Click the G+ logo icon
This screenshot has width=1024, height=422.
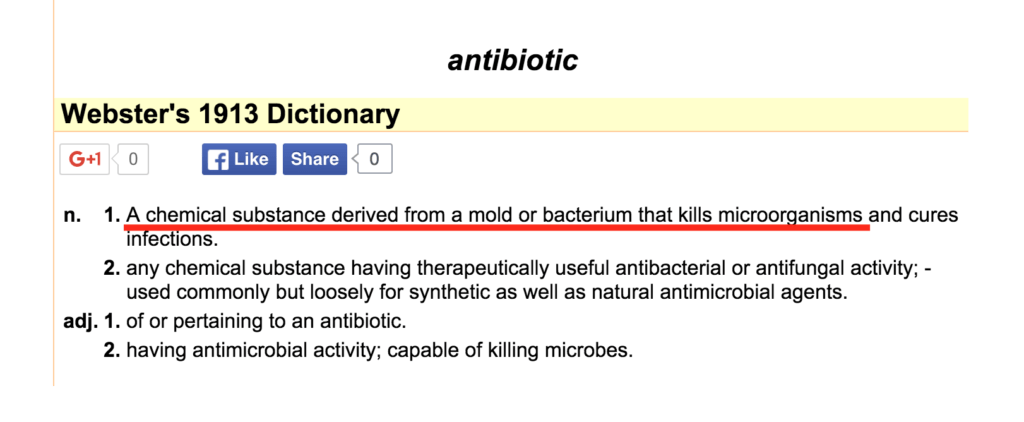coord(85,159)
